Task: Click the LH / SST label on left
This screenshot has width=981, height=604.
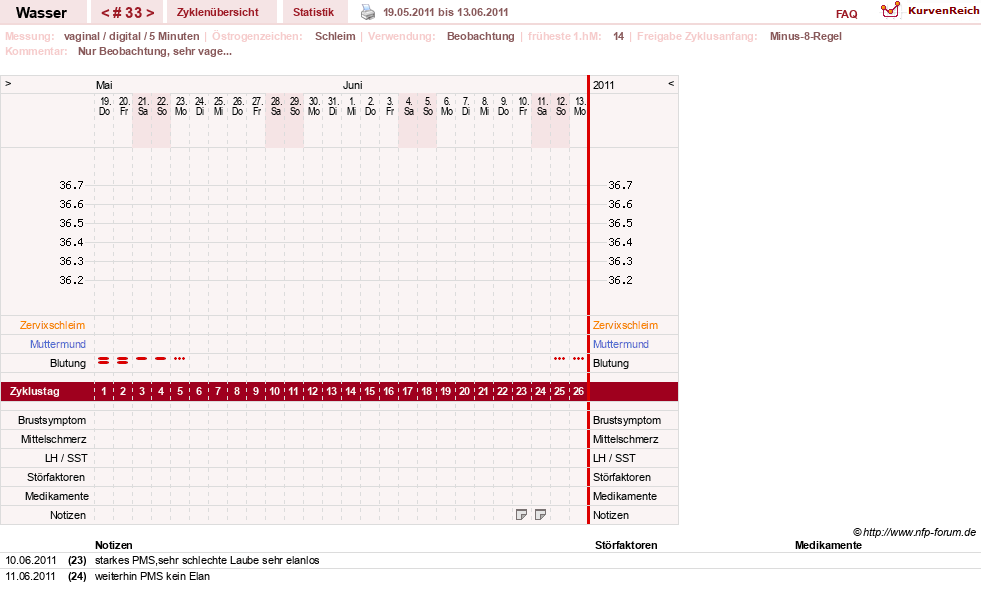Action: coord(66,458)
